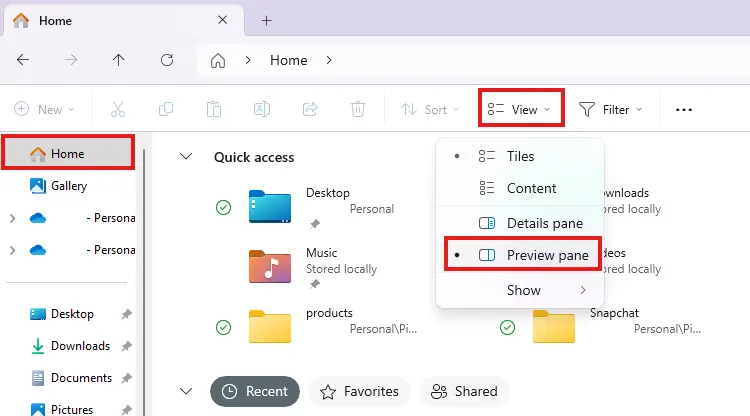Open the Music folder icon

point(270,266)
